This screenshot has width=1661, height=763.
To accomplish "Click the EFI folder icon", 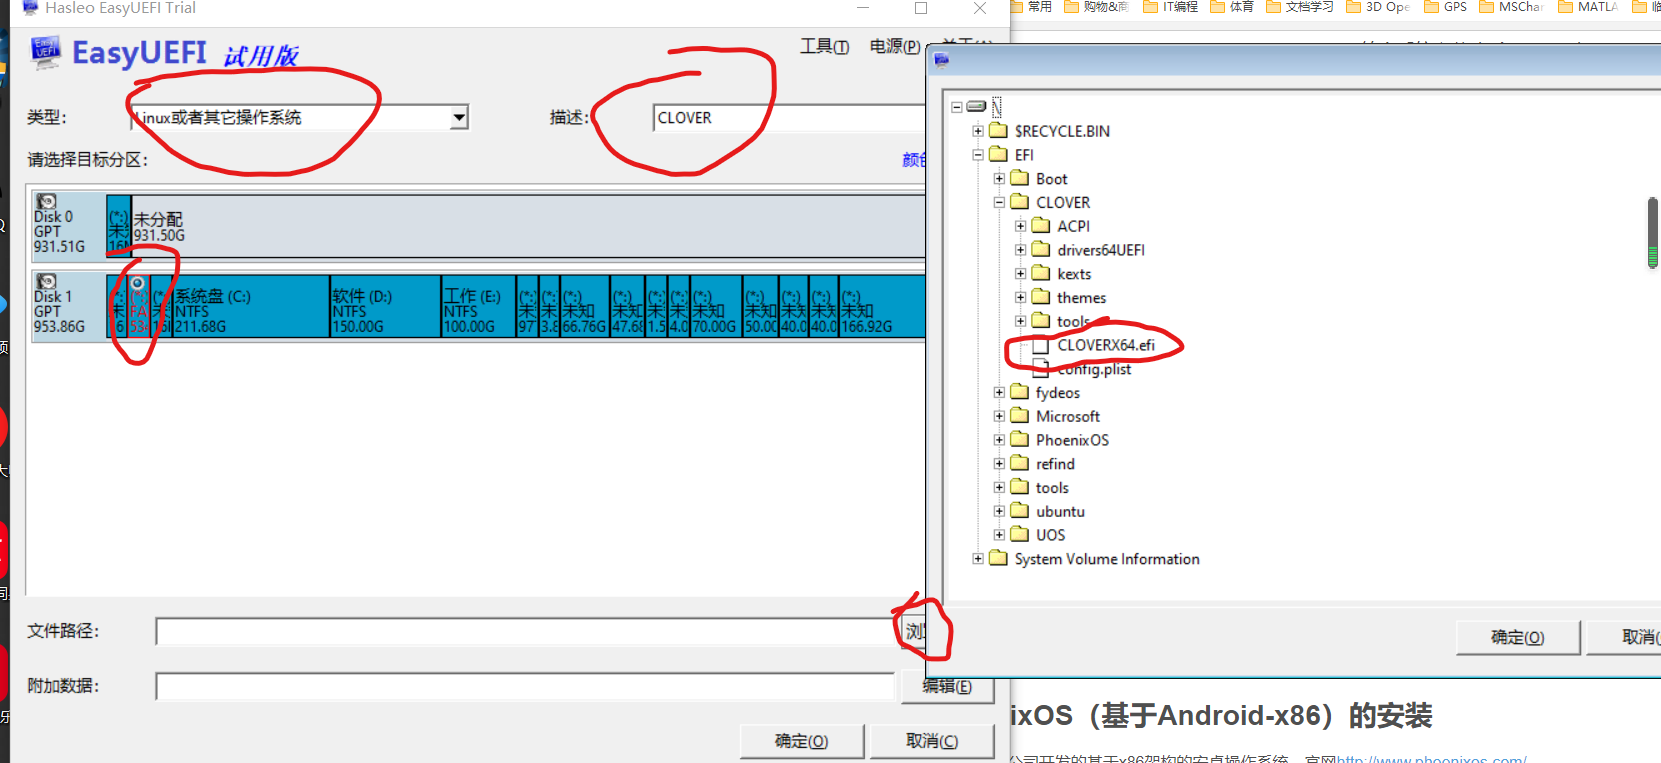I will (999, 155).
